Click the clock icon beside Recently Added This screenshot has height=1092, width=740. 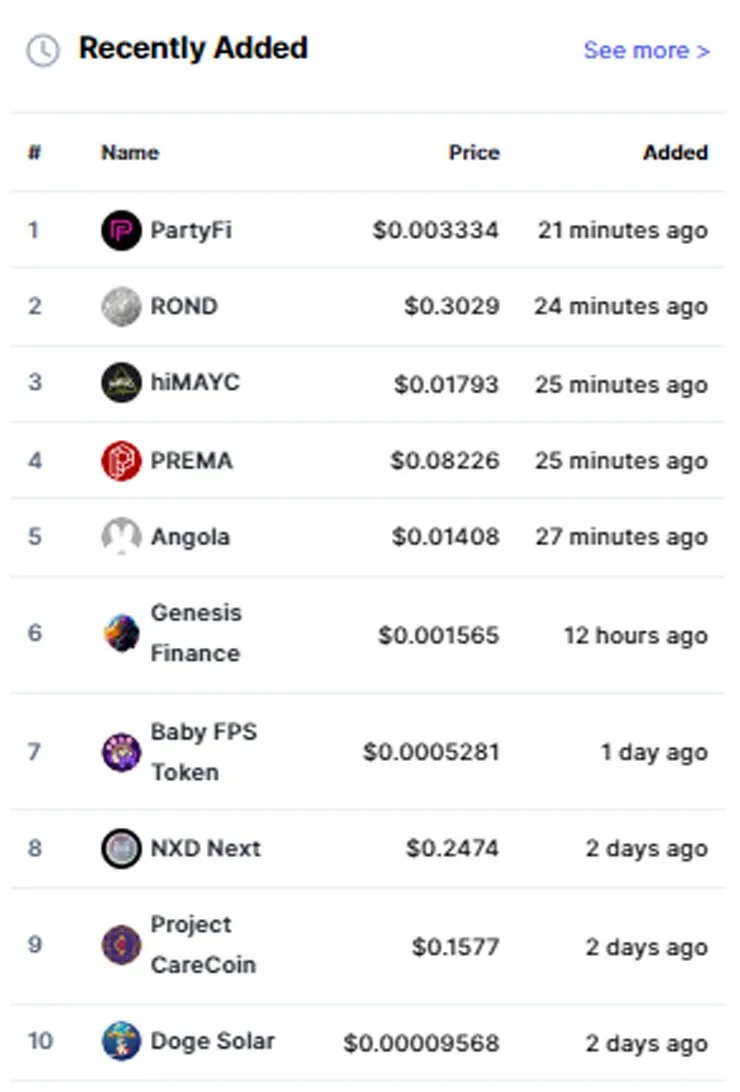[42, 51]
